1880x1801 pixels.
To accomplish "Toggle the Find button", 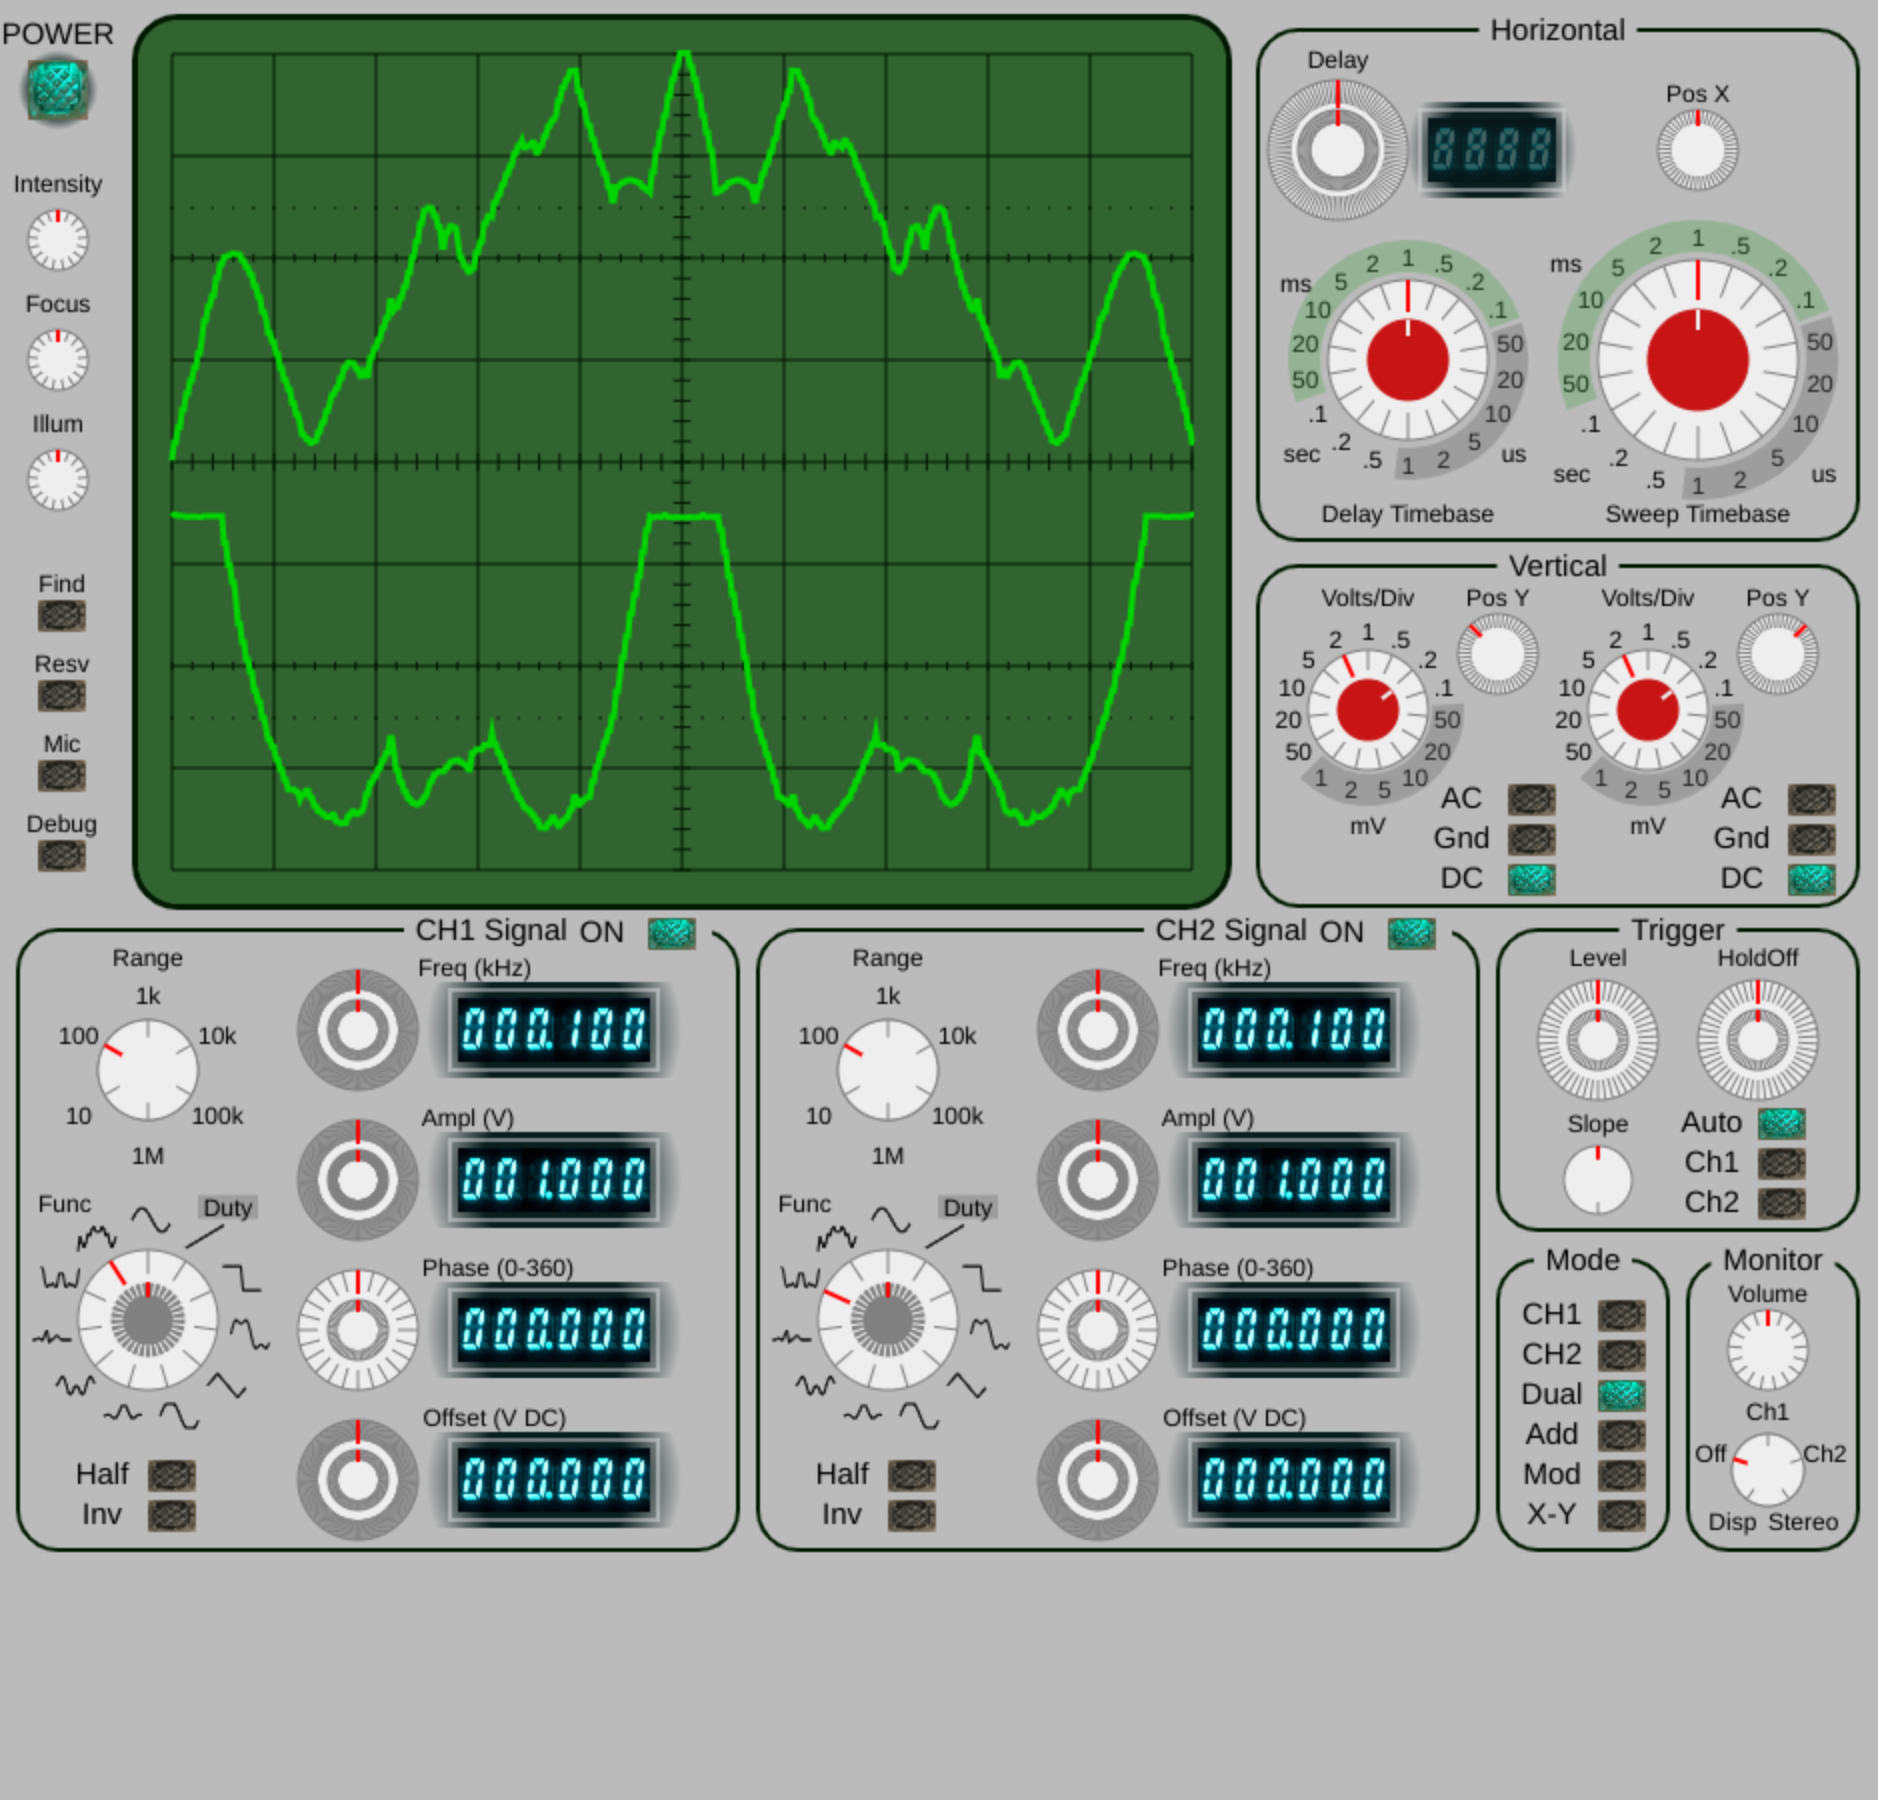I will (x=62, y=616).
